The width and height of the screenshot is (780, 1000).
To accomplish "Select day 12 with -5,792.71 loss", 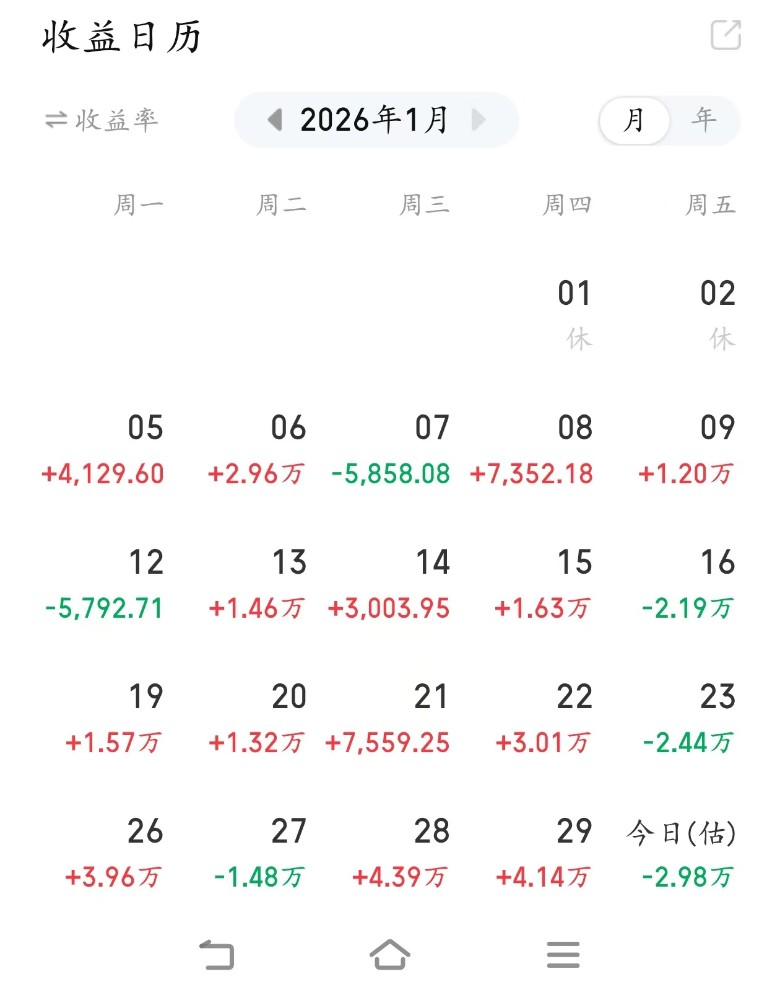I will (104, 585).
